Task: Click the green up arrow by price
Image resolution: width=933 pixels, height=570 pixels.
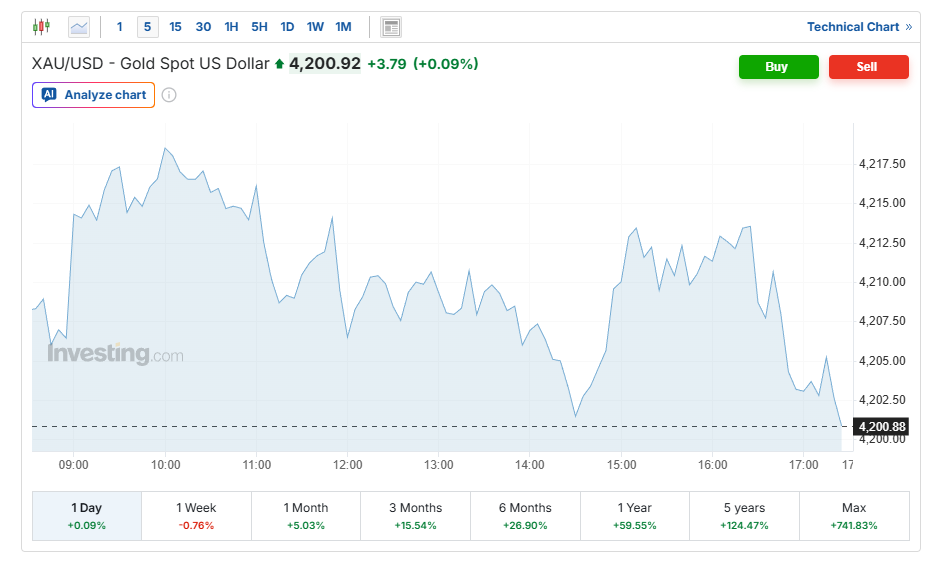Action: coord(280,65)
